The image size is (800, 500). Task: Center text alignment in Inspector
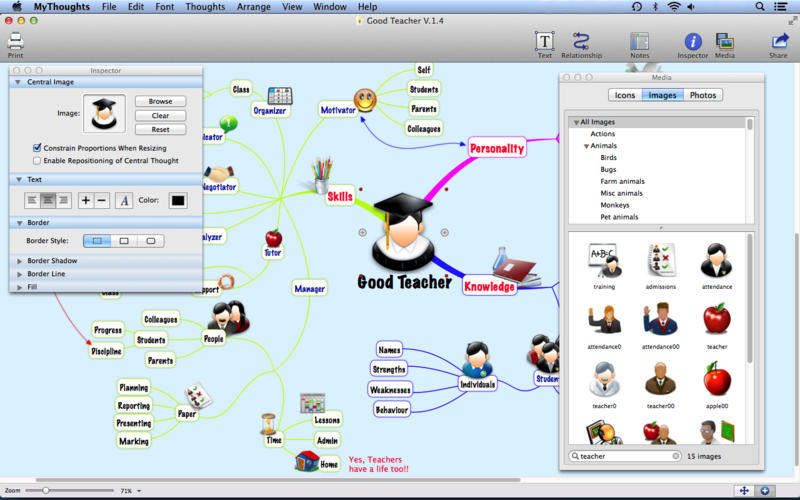coord(48,201)
